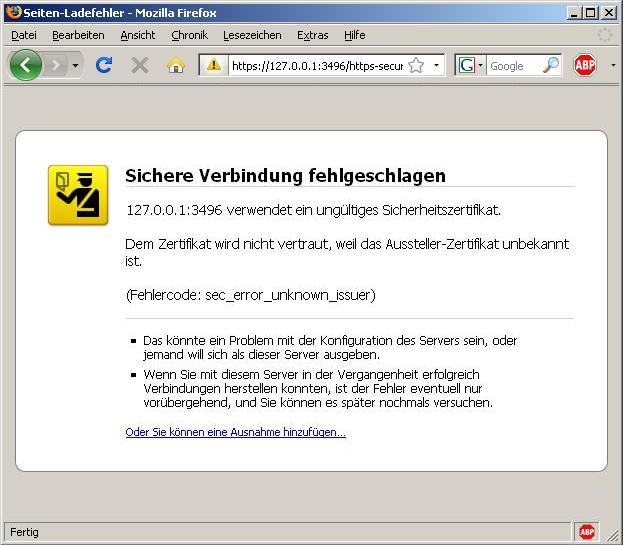Click the green Back arrow button

(x=25, y=66)
